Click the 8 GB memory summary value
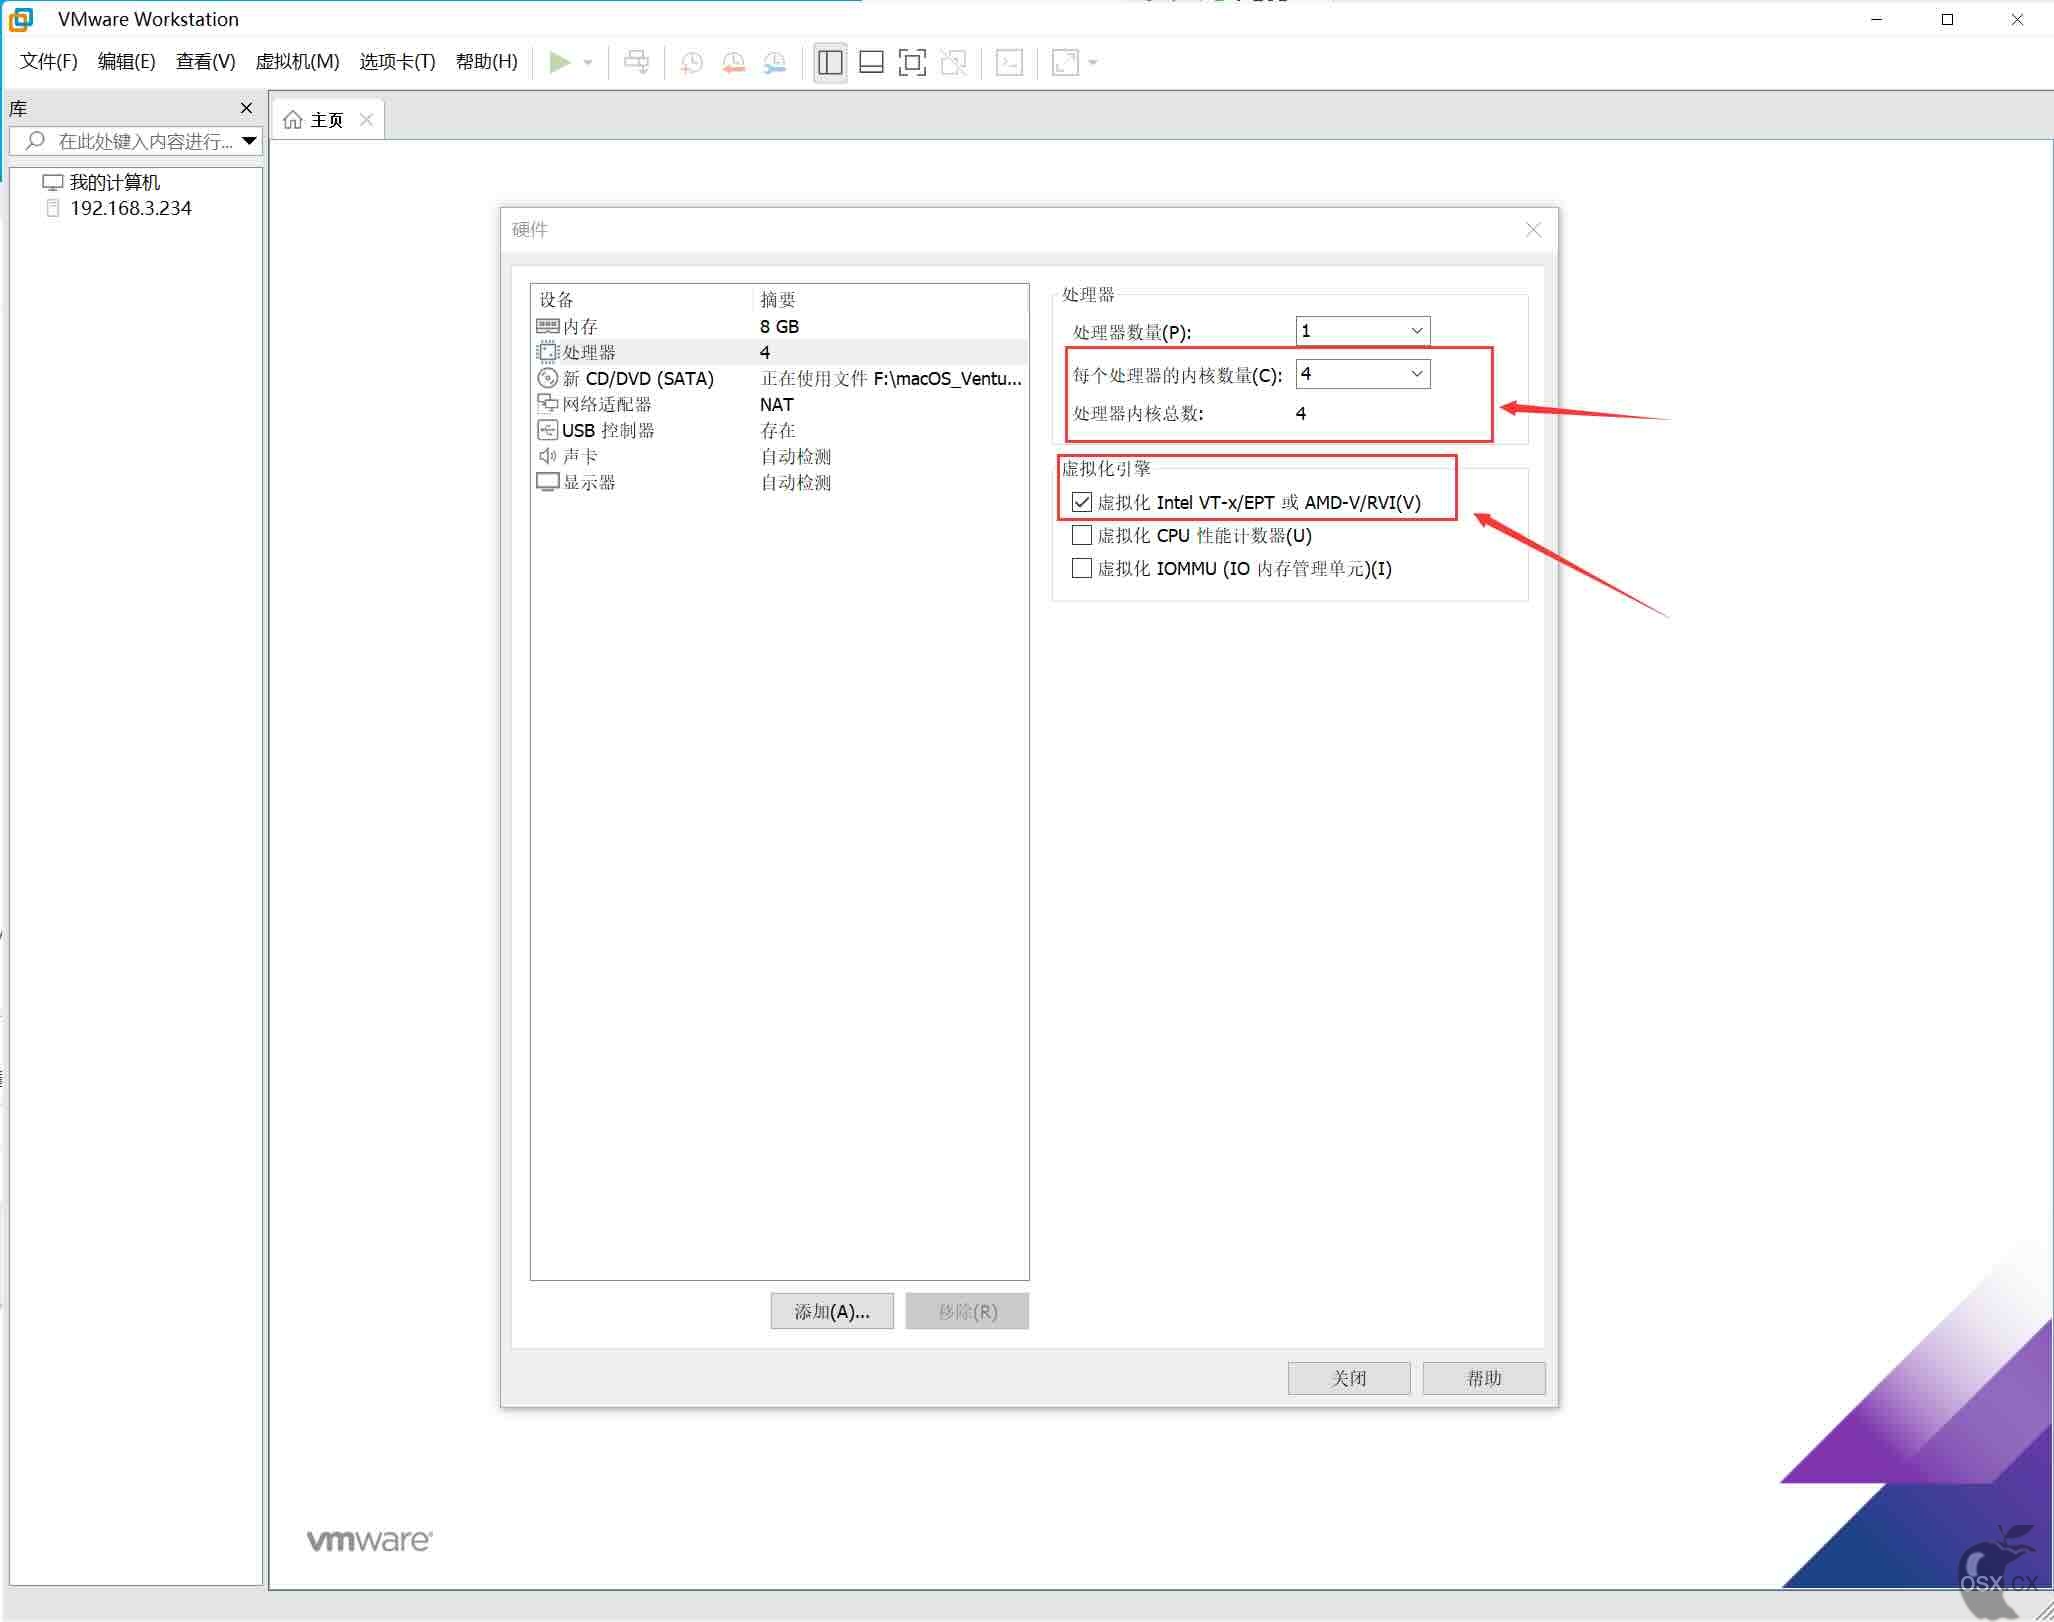The width and height of the screenshot is (2054, 1622). pos(779,327)
